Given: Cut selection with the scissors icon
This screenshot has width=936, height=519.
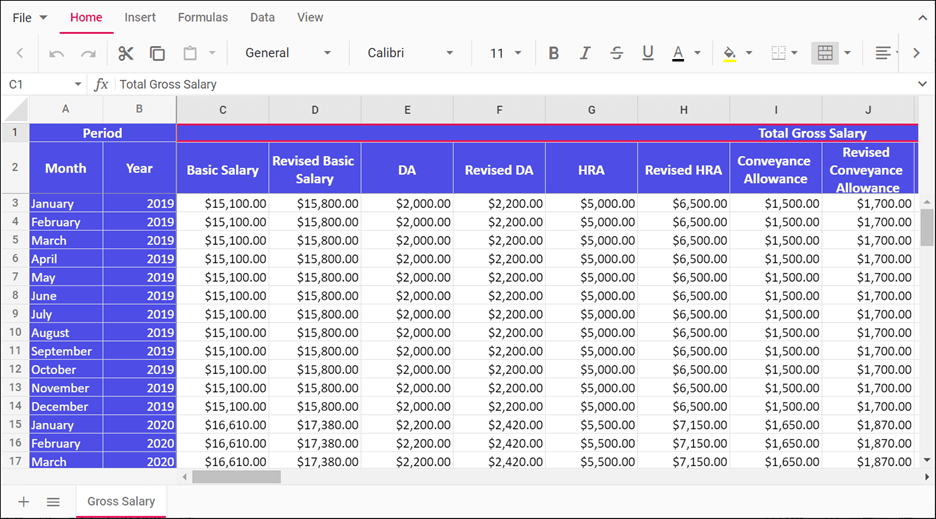Looking at the screenshot, I should 125,53.
